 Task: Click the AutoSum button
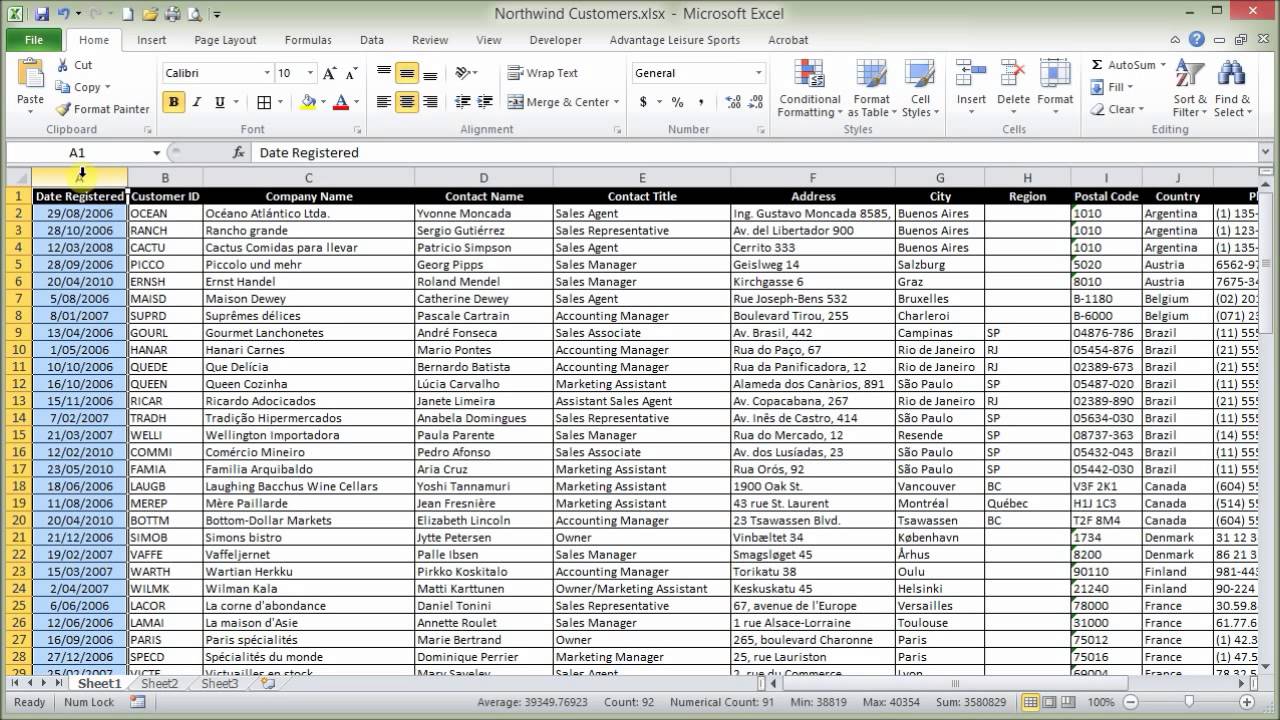(x=1123, y=65)
